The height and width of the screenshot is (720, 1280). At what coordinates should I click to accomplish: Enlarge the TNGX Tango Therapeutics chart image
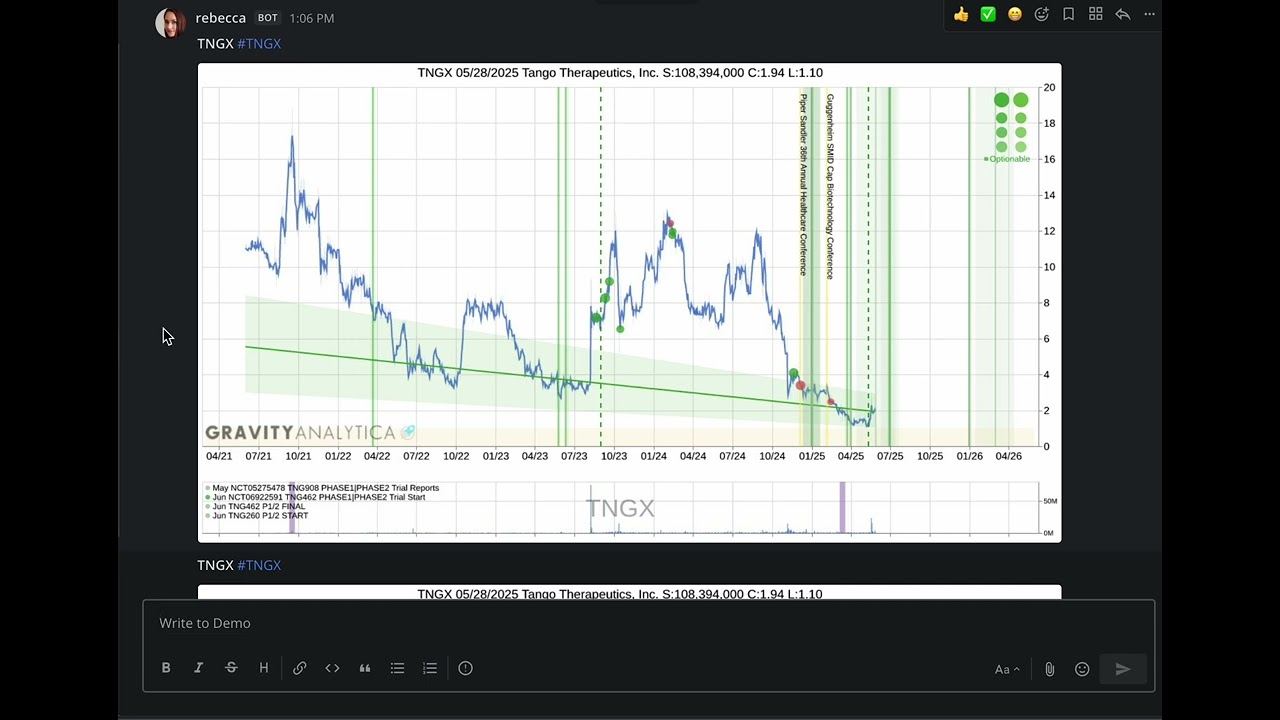[x=629, y=302]
